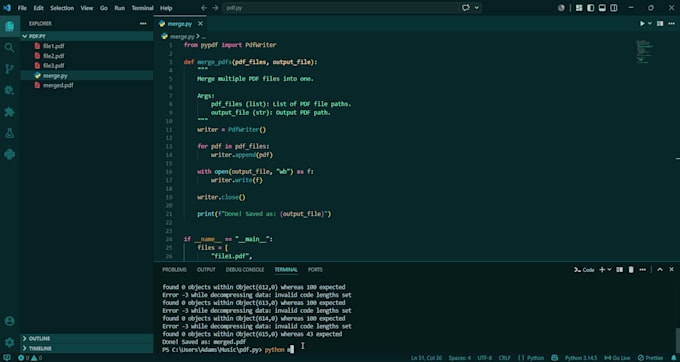The height and width of the screenshot is (362, 680).
Task: Open the terminal launch profile dropdown
Action: [609, 270]
